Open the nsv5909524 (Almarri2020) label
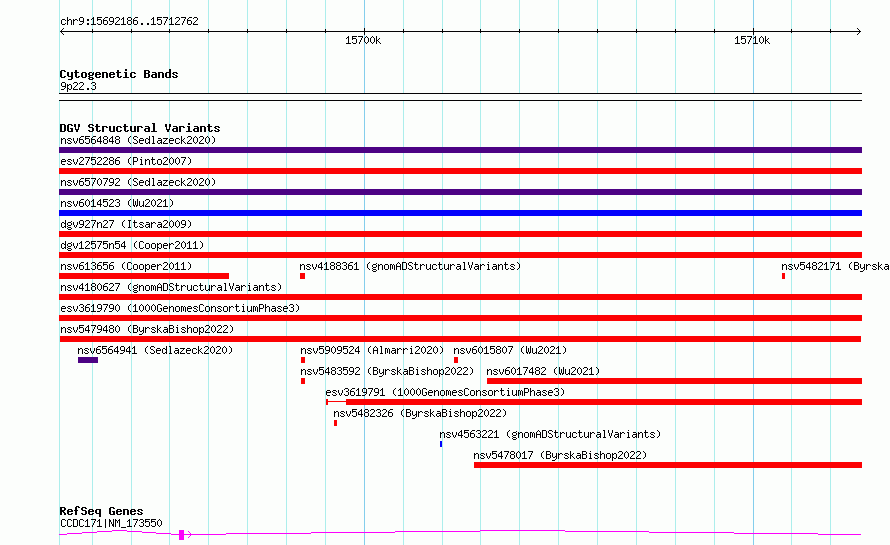The image size is (890, 545). (372, 350)
